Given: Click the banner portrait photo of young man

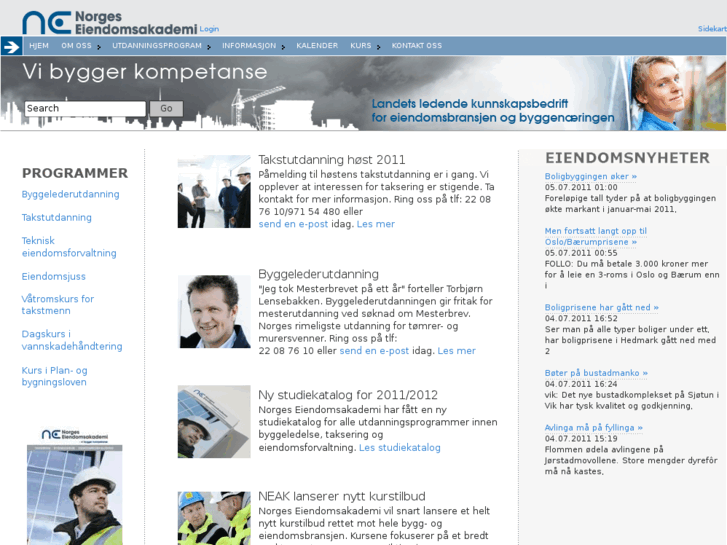Looking at the screenshot, I should click(678, 93).
